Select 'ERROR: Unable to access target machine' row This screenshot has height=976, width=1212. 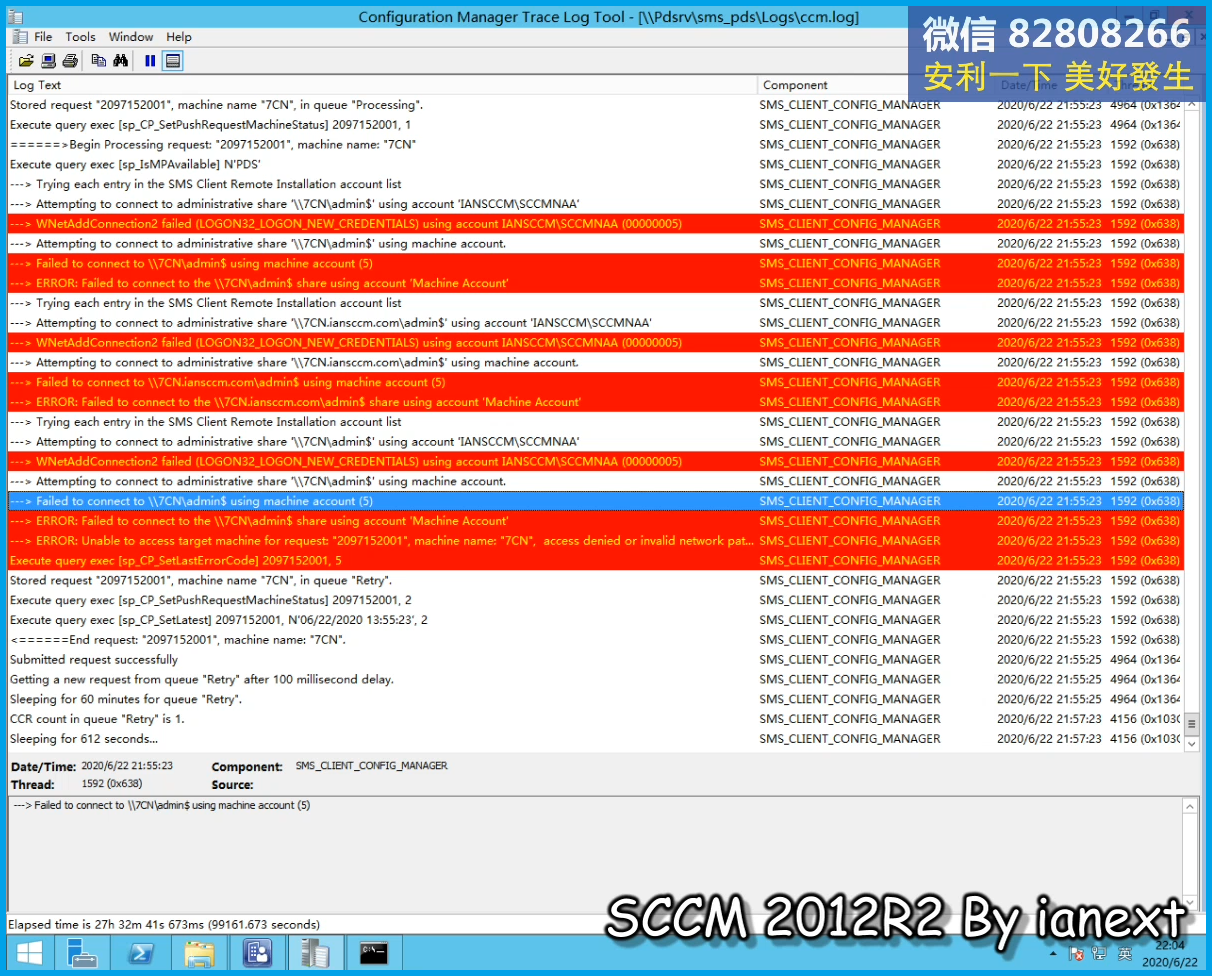point(595,541)
